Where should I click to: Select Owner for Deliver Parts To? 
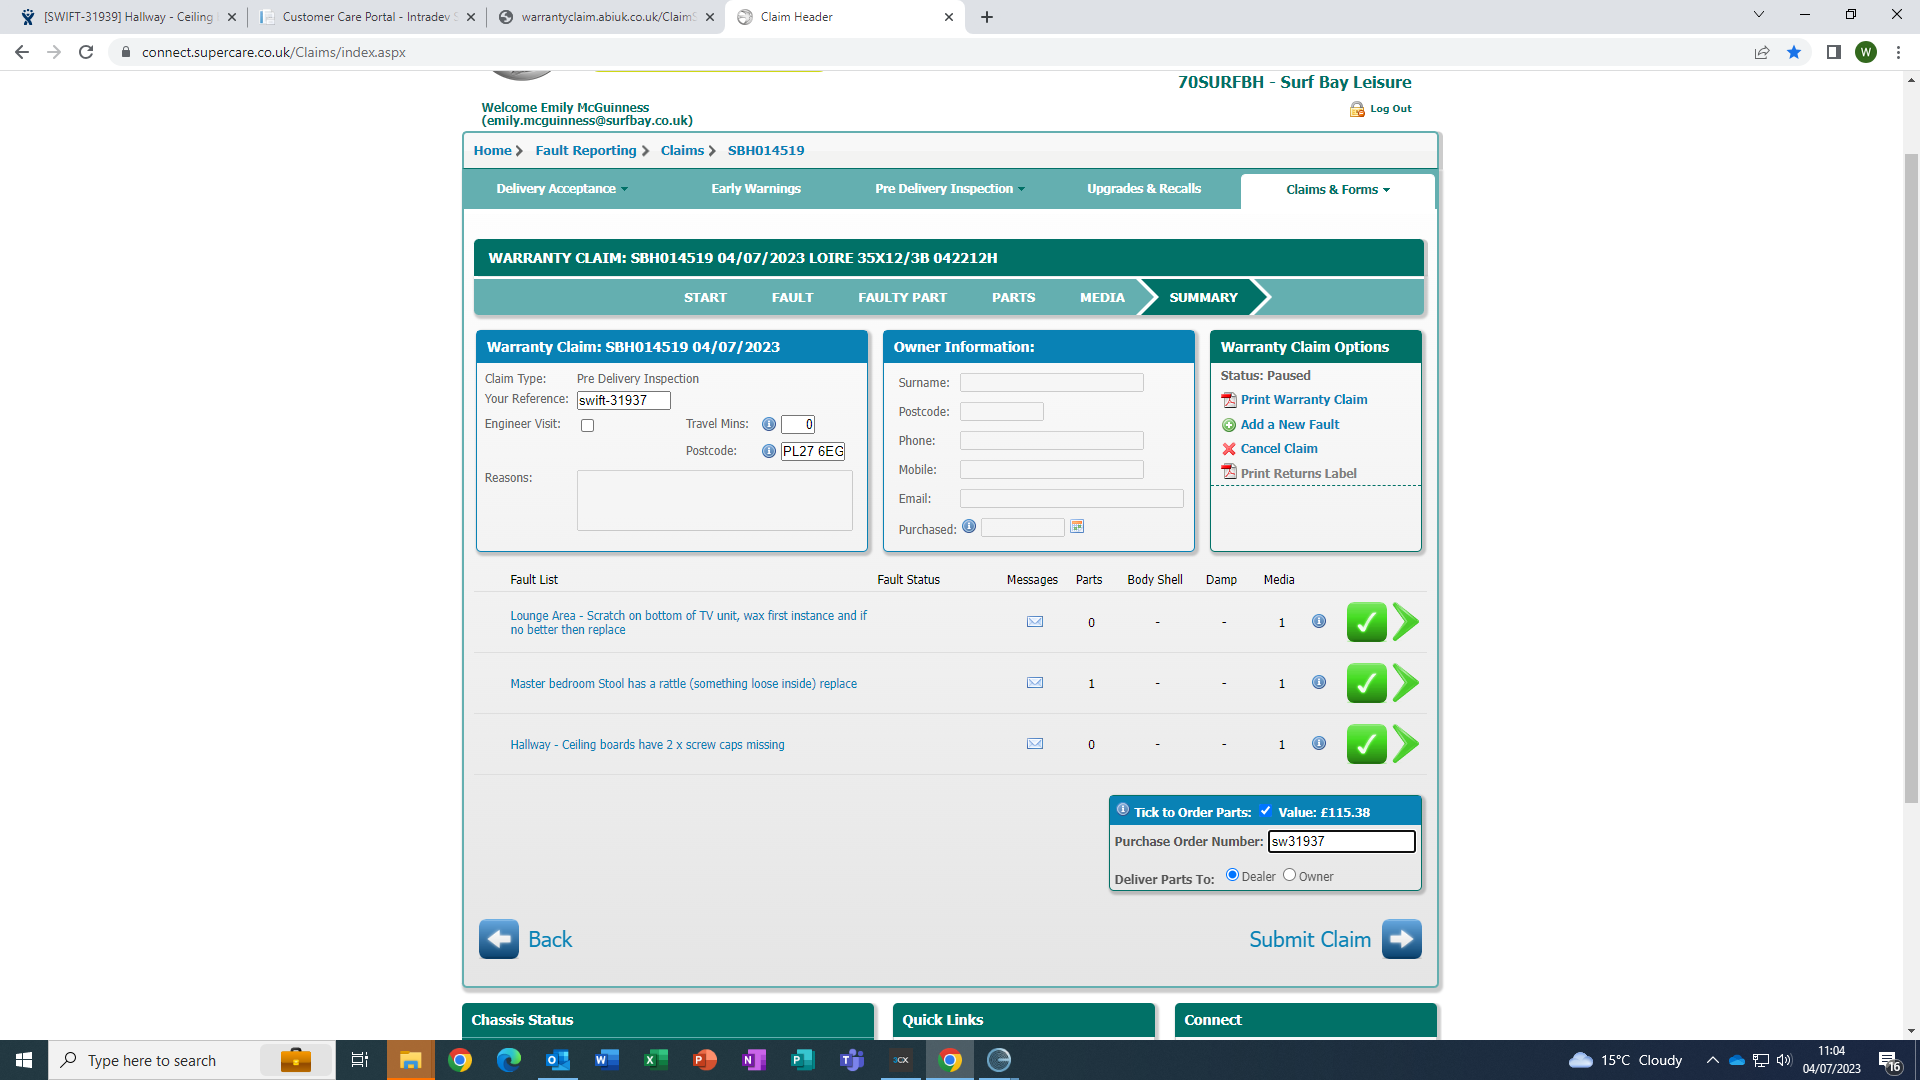1290,875
